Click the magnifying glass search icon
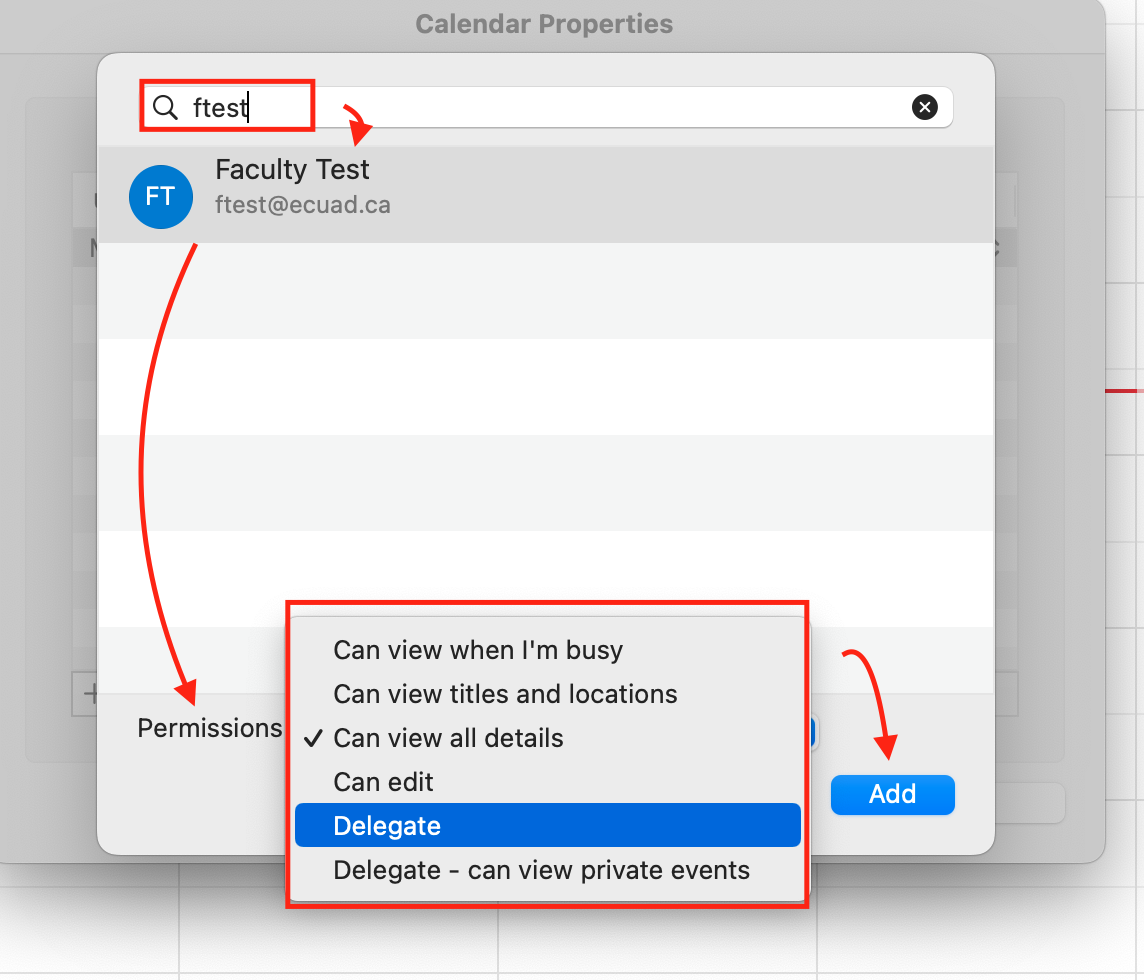Screen dimensions: 1144x980 (x=165, y=107)
